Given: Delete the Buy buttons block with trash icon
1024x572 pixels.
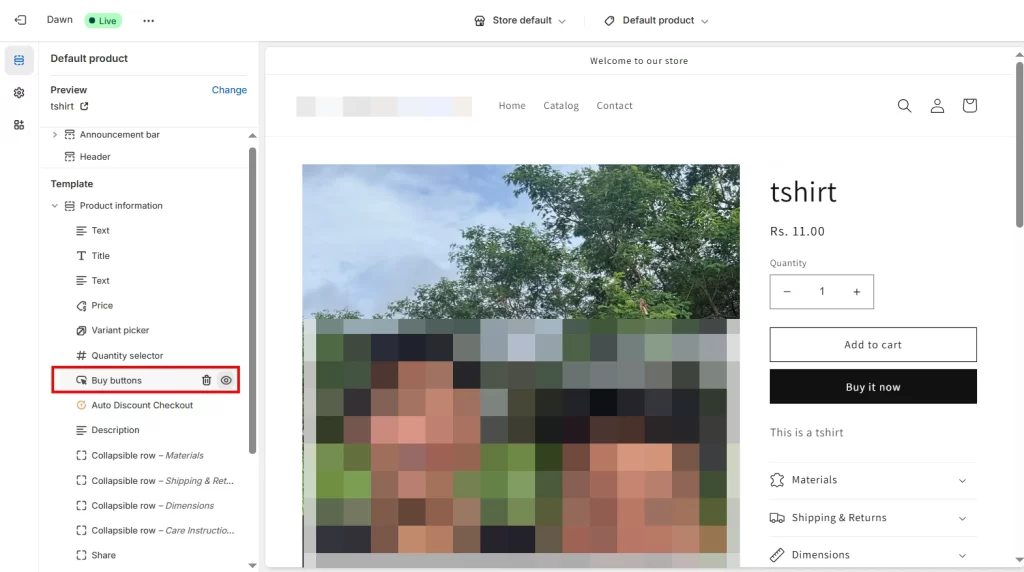Looking at the screenshot, I should tap(206, 380).
